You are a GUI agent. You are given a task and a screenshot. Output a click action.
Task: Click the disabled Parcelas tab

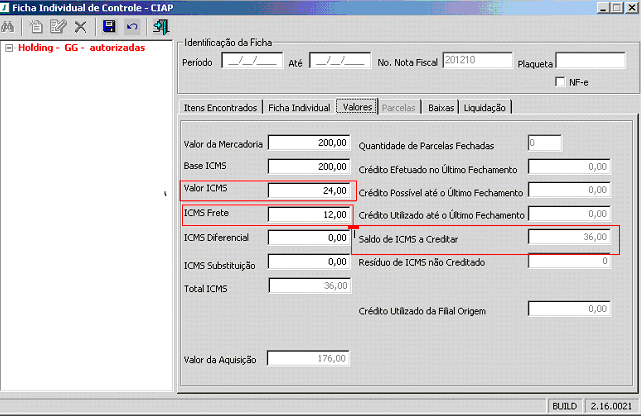click(399, 108)
